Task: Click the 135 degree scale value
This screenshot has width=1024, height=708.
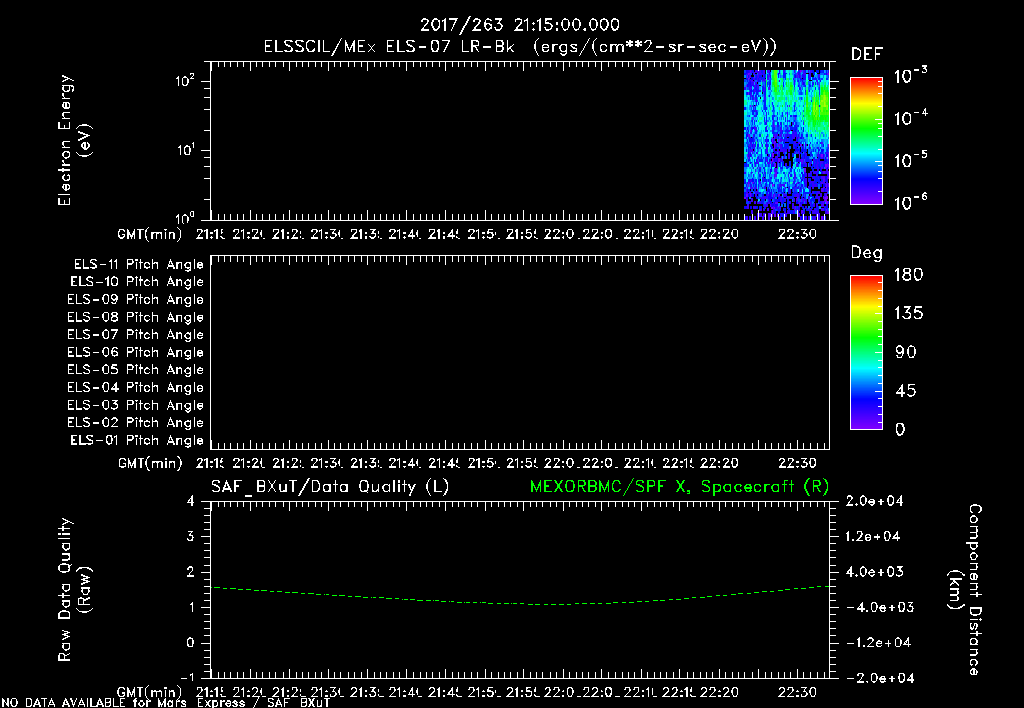Action: coord(908,314)
